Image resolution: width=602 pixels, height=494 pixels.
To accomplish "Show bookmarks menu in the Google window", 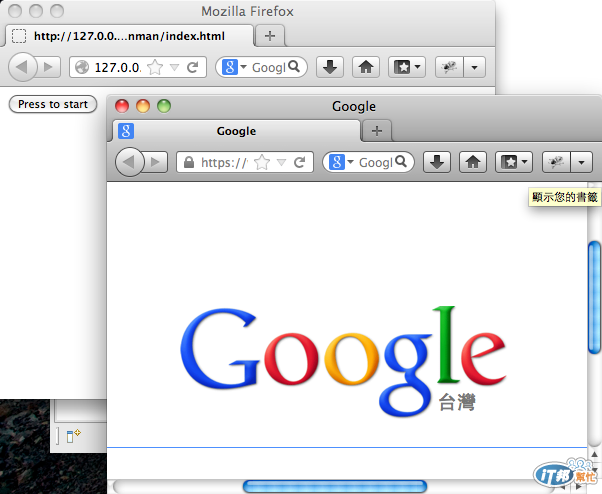I will click(x=514, y=162).
